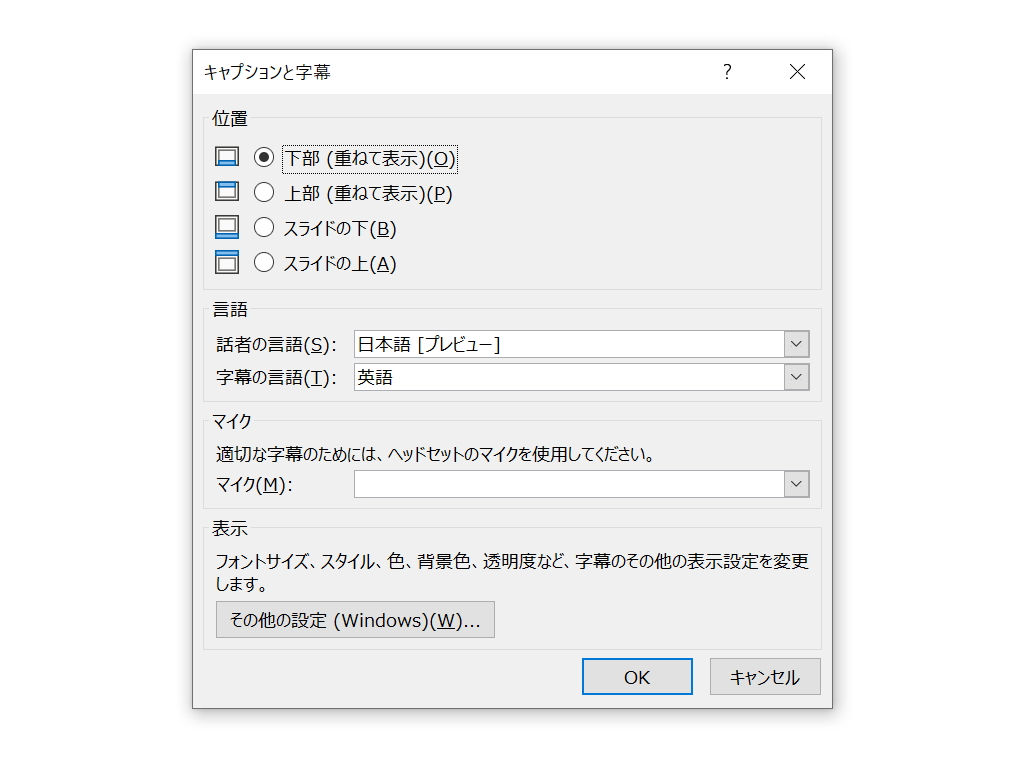Click the 字幕の言語(T) label
The image size is (1024, 768).
[x=276, y=378]
